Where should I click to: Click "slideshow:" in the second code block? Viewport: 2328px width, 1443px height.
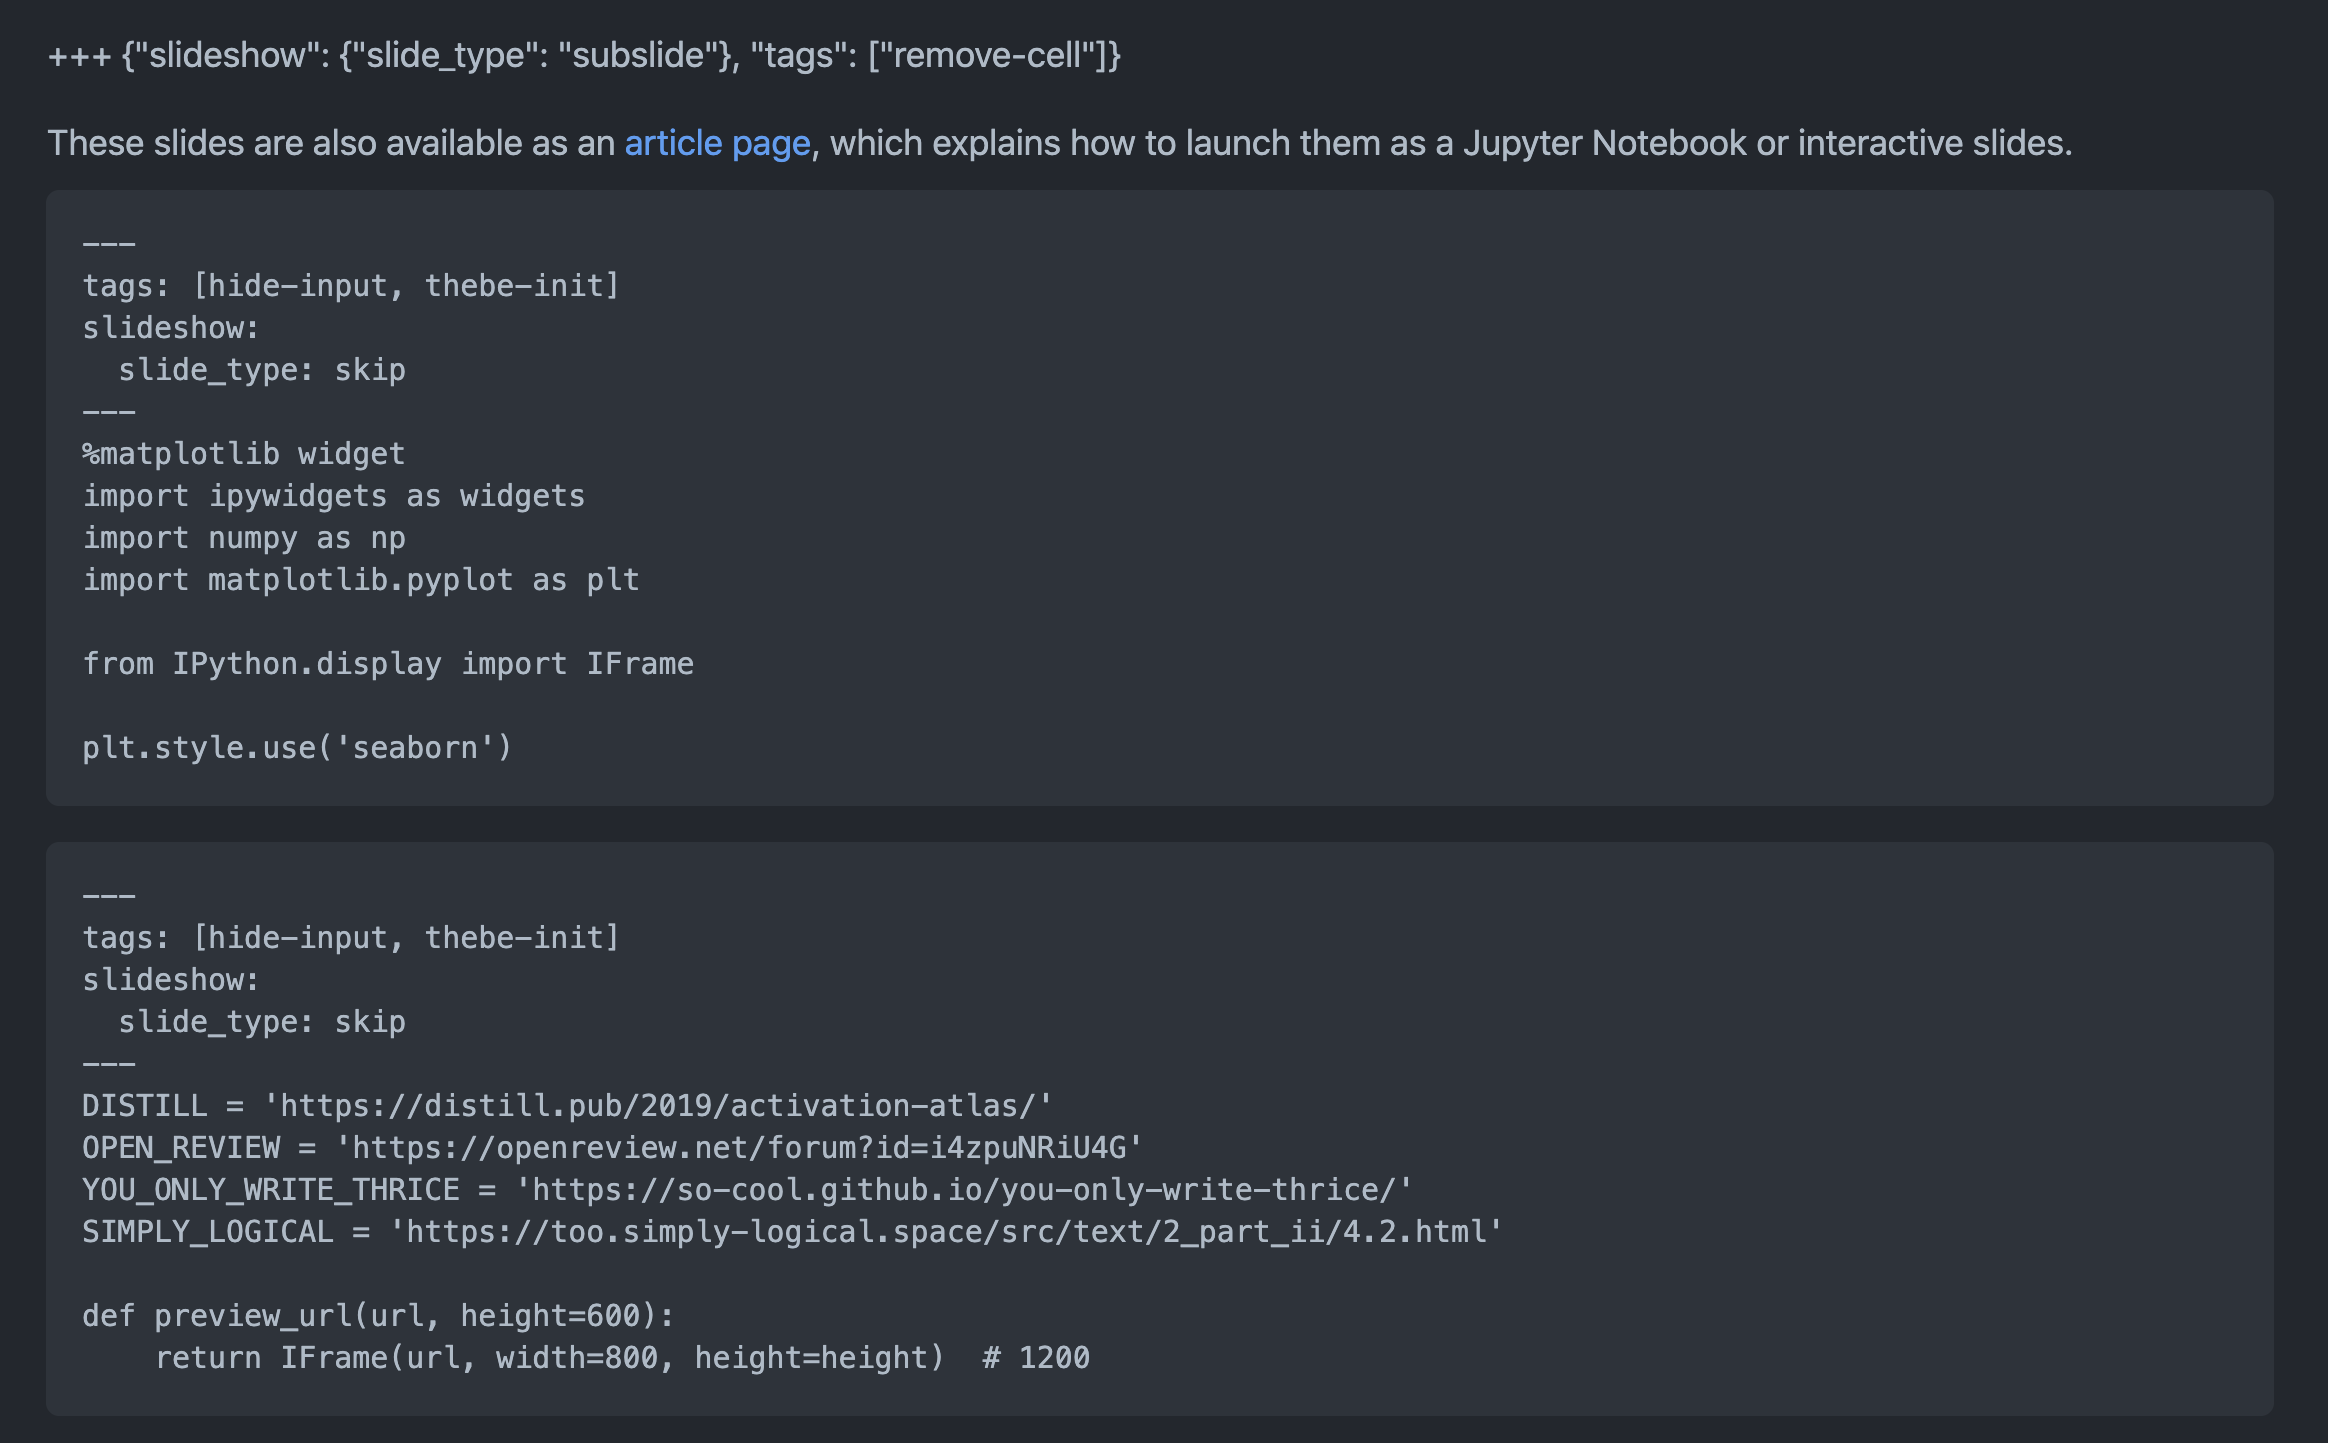[x=171, y=980]
